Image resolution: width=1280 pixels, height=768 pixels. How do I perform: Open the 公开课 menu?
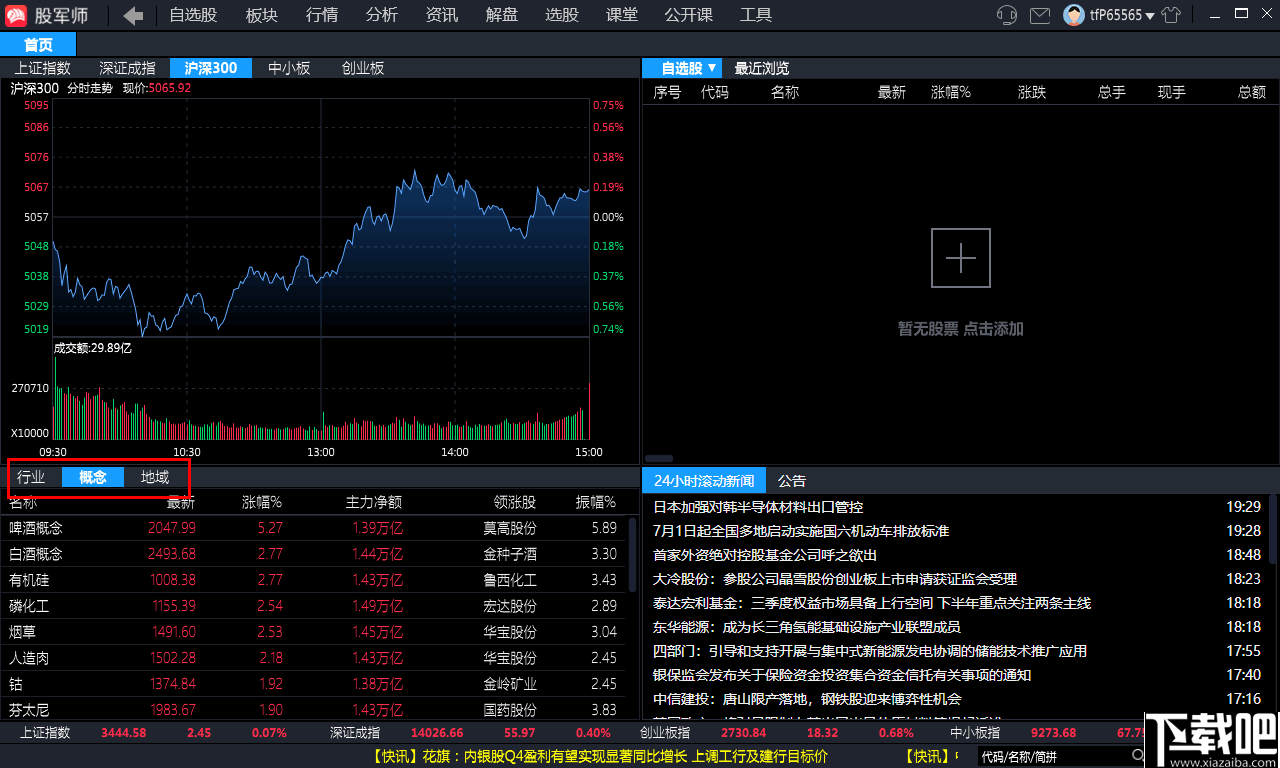689,15
